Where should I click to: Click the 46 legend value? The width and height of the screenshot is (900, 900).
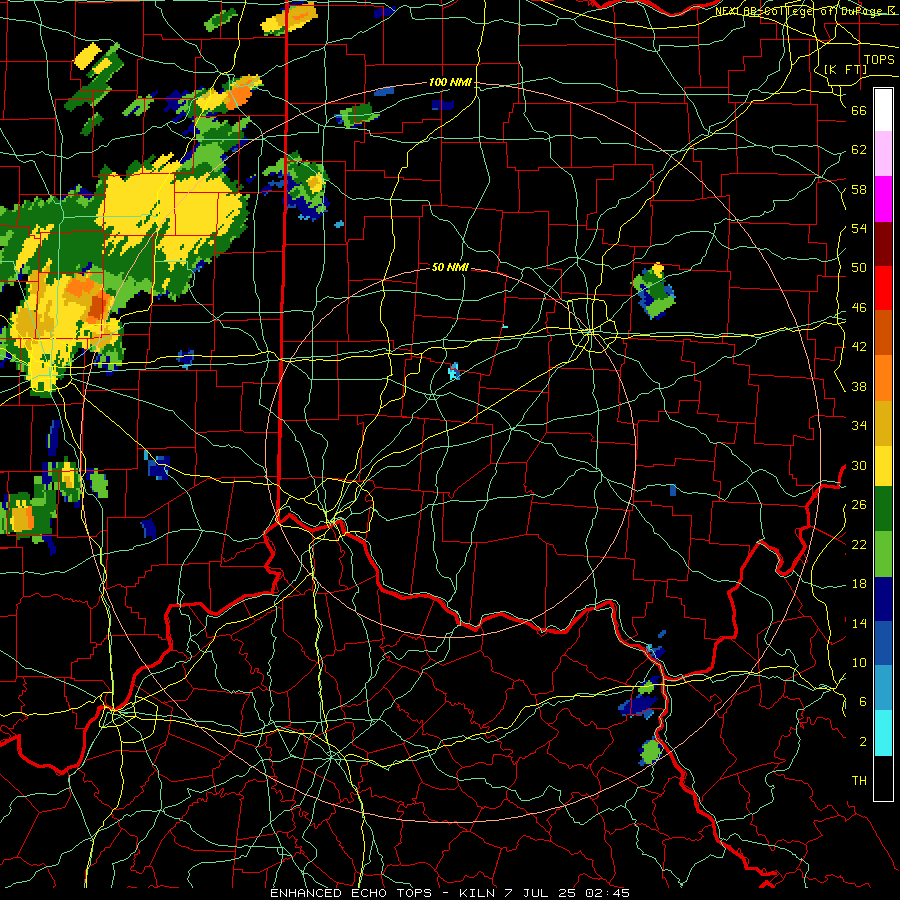point(859,308)
